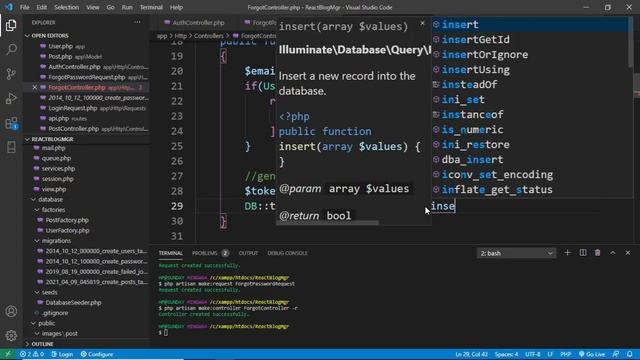Click the Go Live status bar button
The image size is (640, 360).
pyautogui.click(x=592, y=354)
